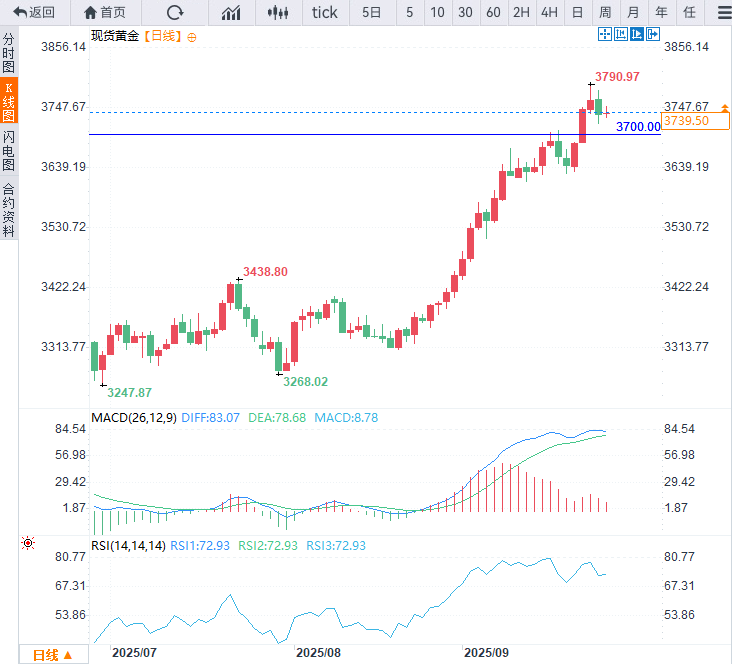Switch to 分时图 side tab
The image size is (732, 664).
tap(8, 52)
